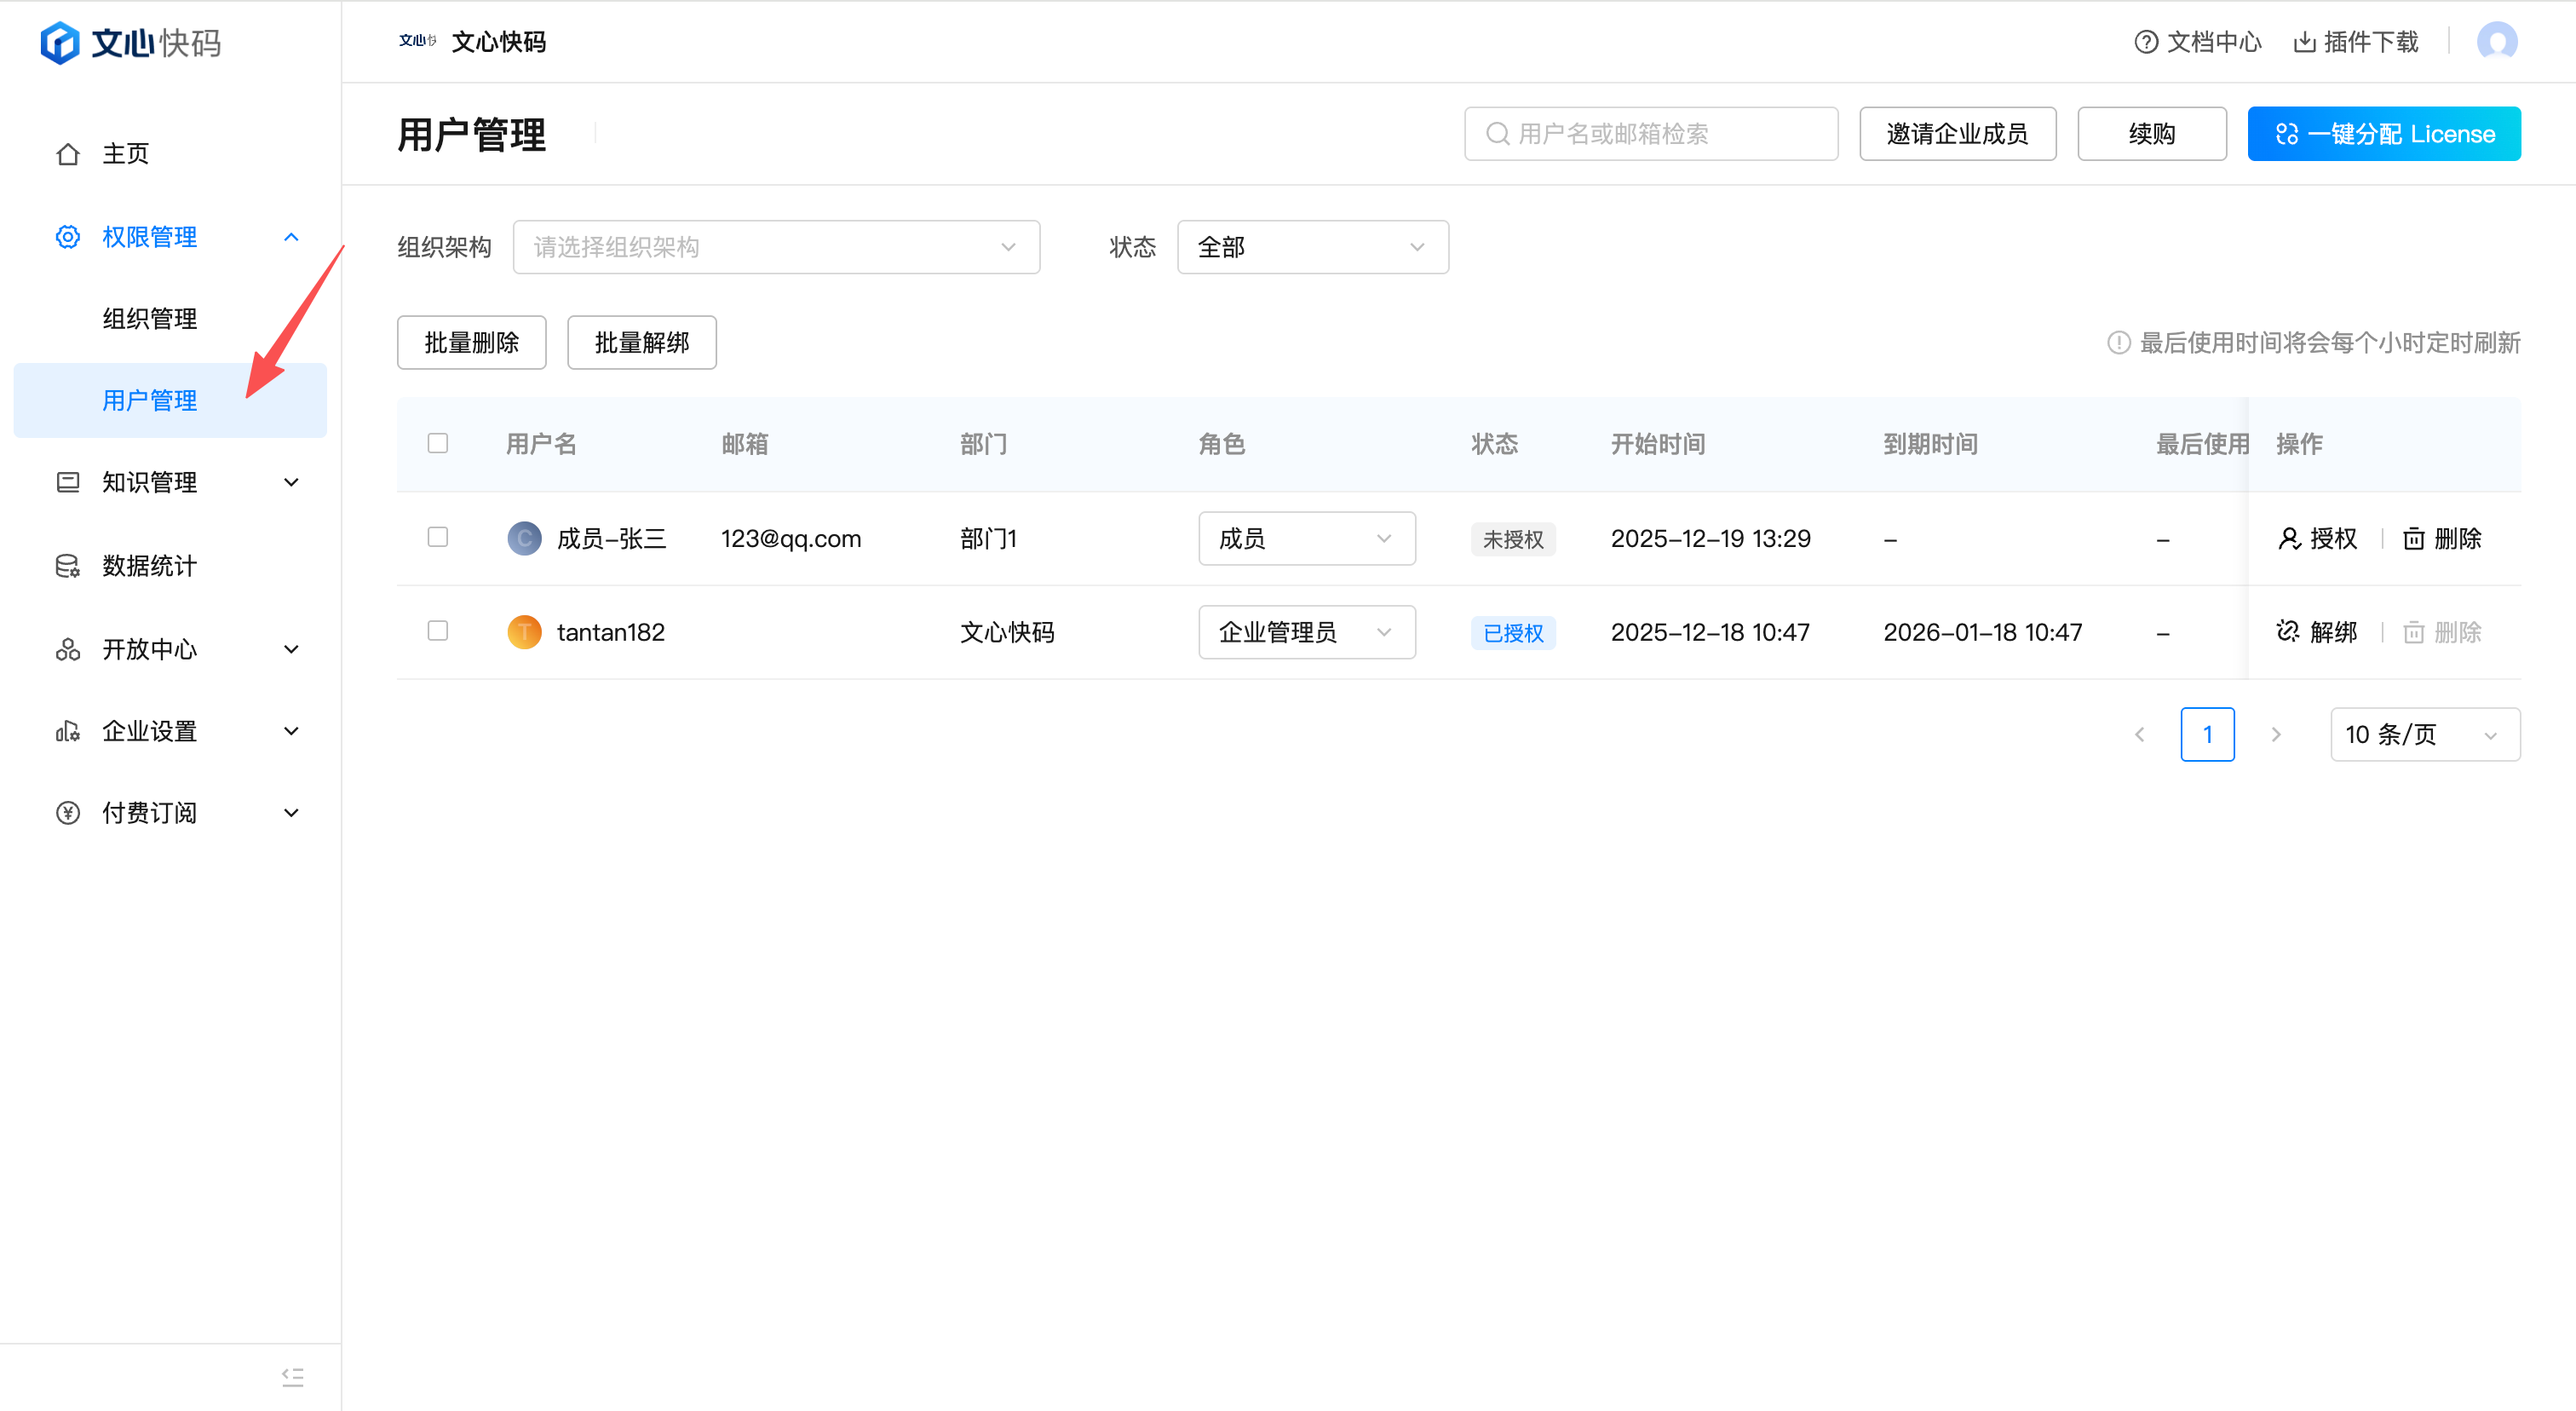Click 解绑 icon for tantan182
2576x1411 pixels.
[x=2288, y=631]
